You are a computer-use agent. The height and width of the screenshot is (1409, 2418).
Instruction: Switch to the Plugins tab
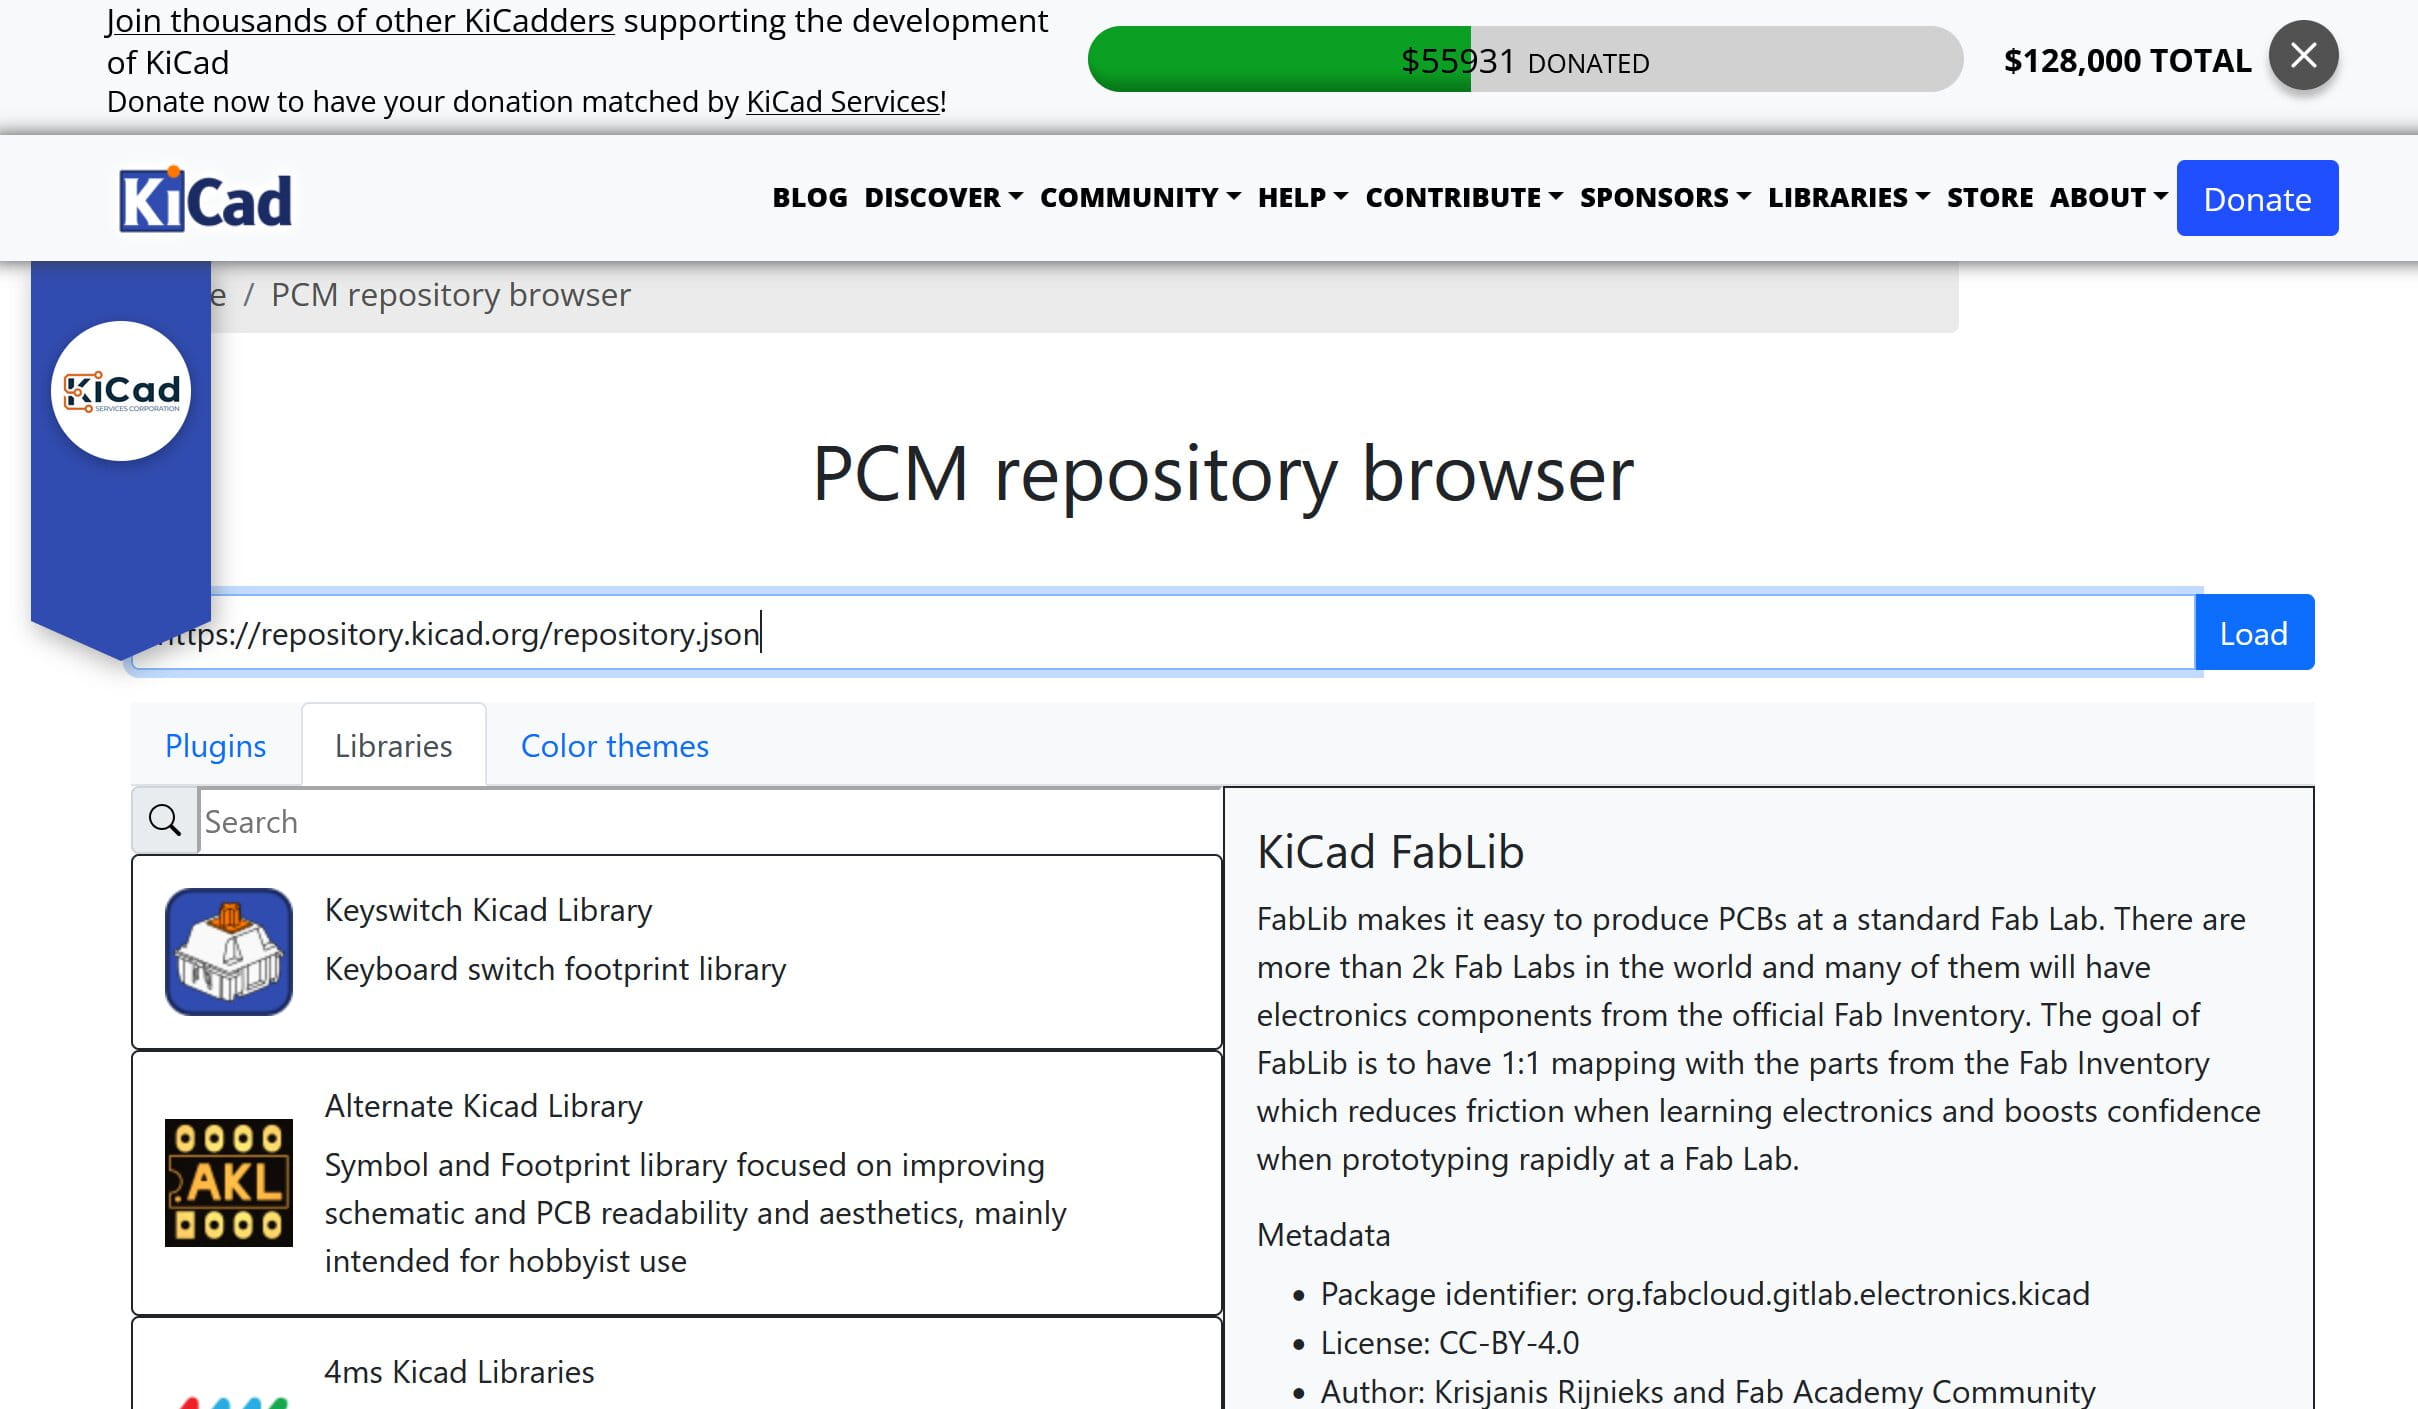215,746
